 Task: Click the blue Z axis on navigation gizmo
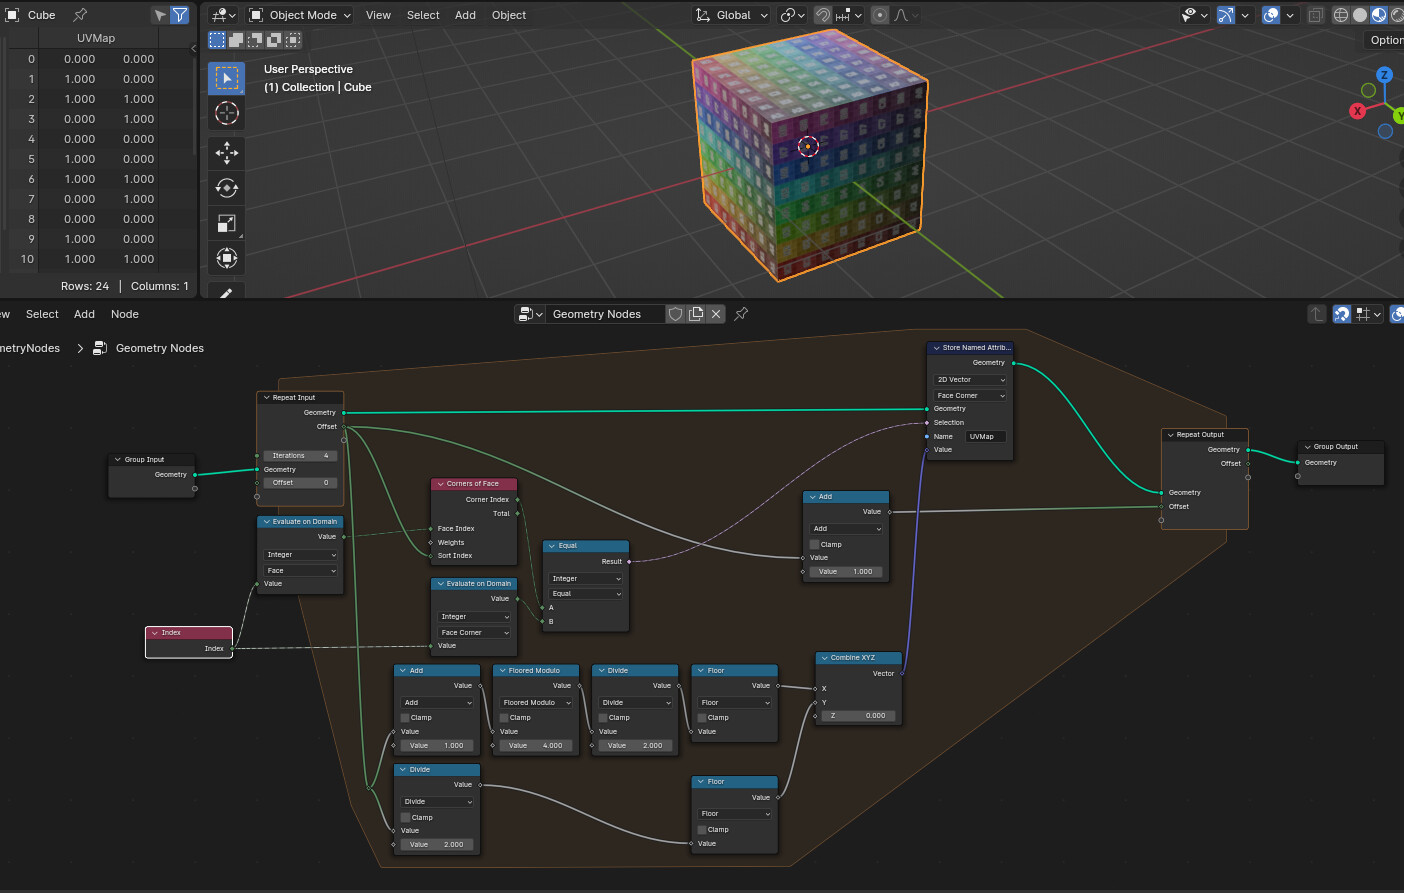click(1384, 75)
